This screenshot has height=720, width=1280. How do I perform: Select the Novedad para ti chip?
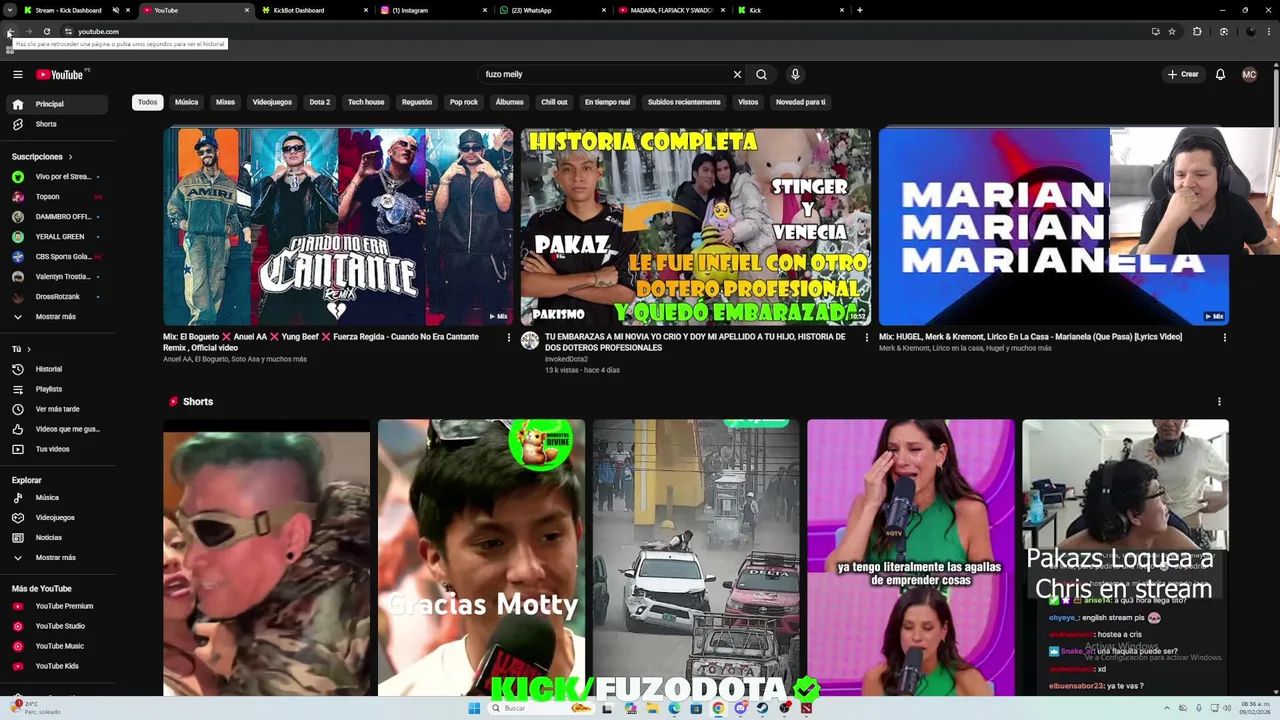tap(801, 102)
